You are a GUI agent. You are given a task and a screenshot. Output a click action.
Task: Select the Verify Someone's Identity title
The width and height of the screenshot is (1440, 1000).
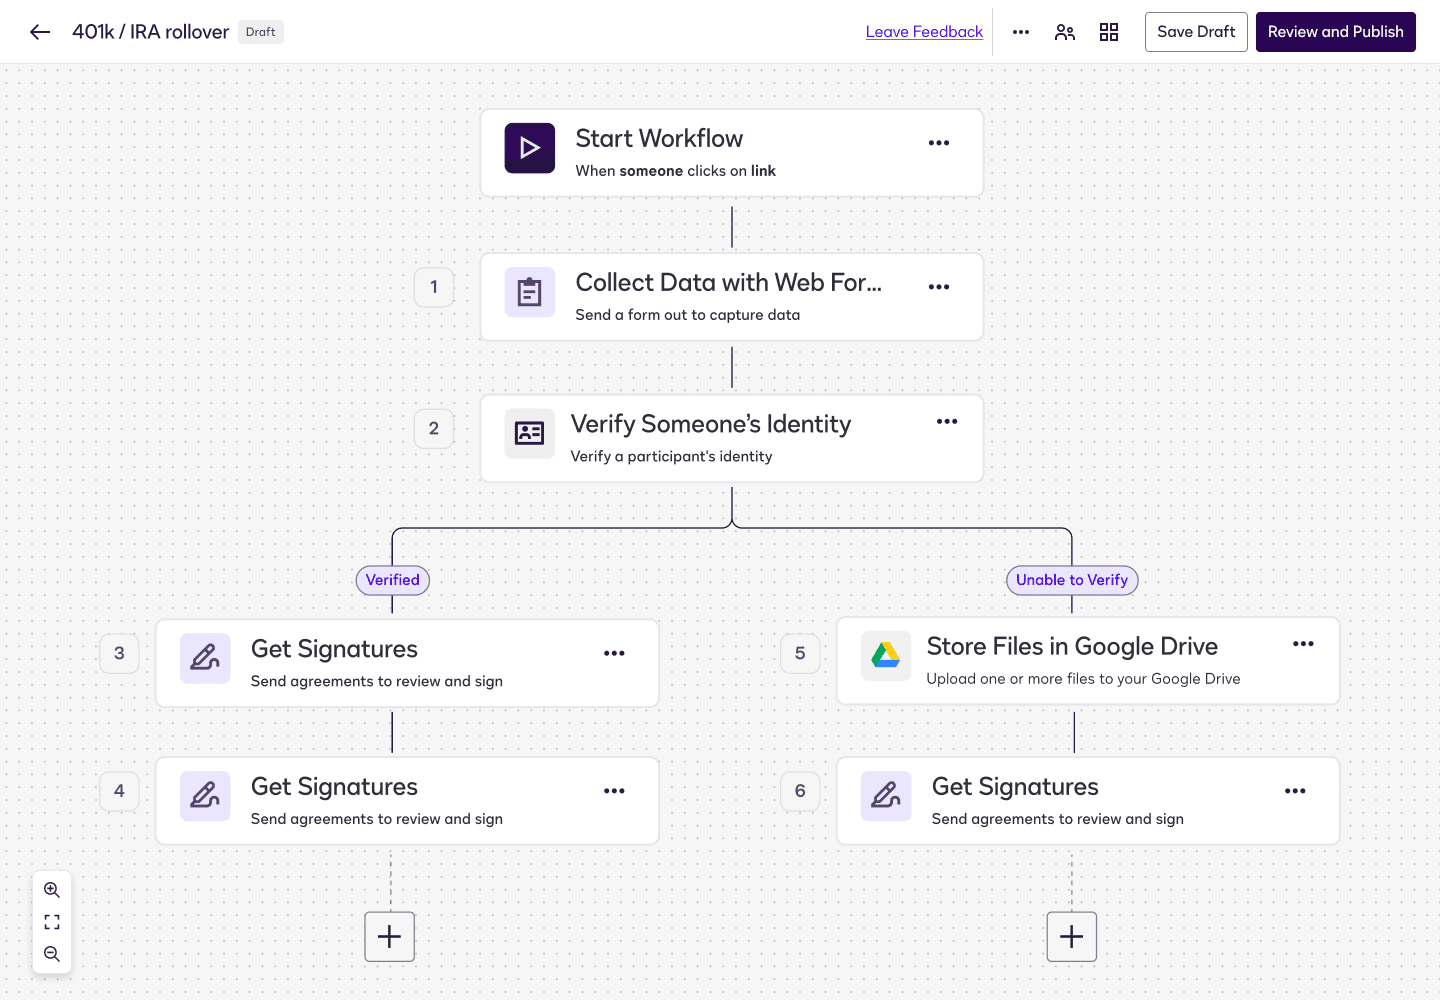711,424
